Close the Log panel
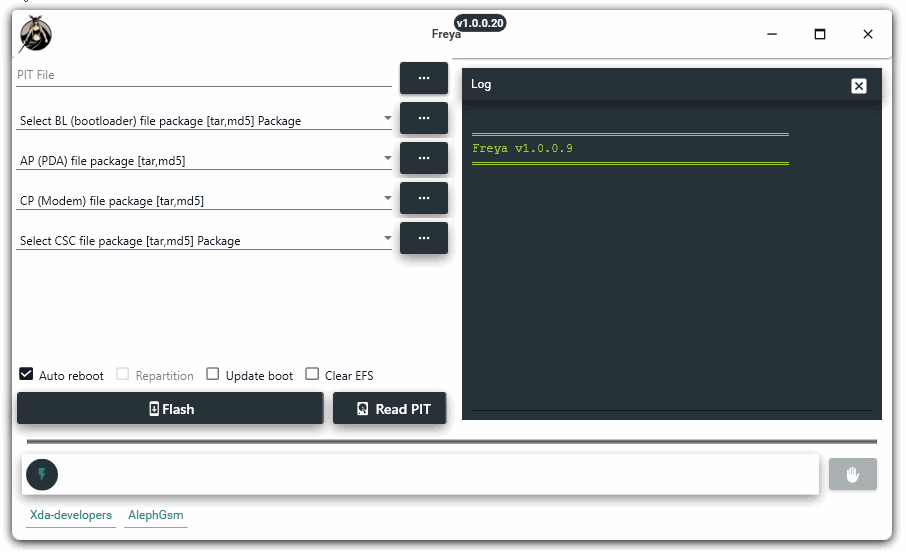 pos(859,86)
